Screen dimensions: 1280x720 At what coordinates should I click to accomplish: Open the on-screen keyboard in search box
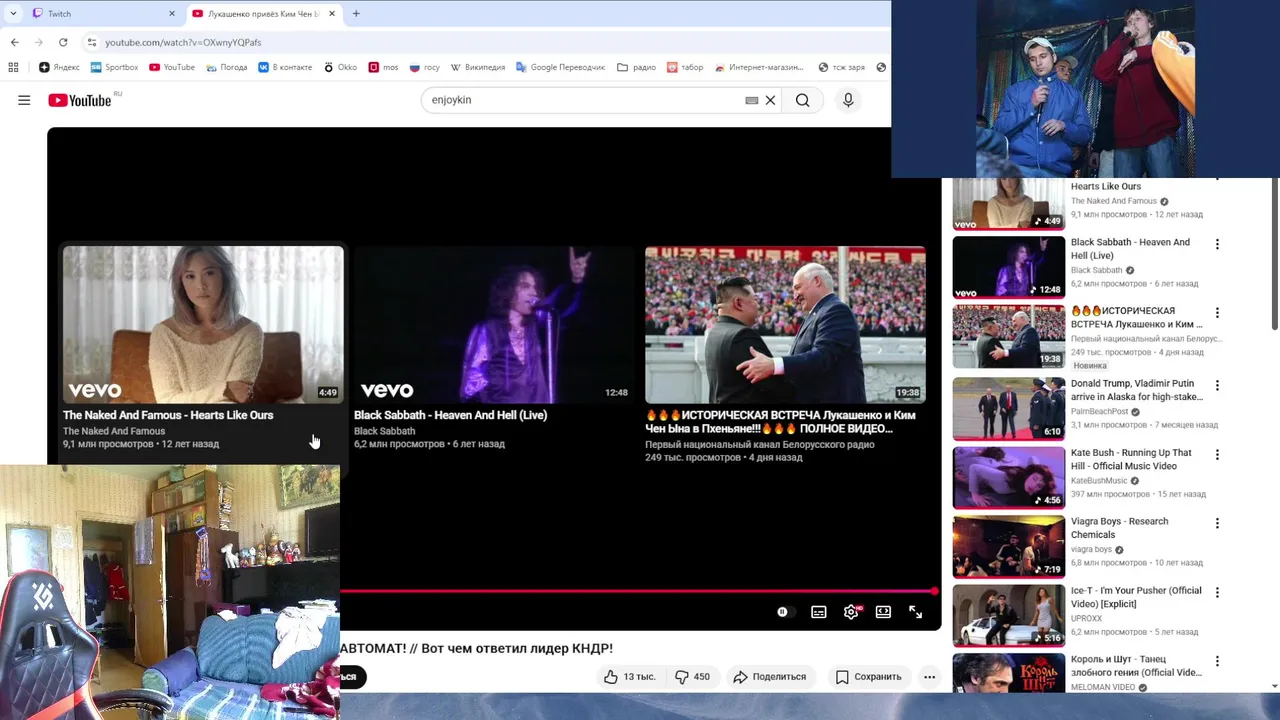point(752,100)
